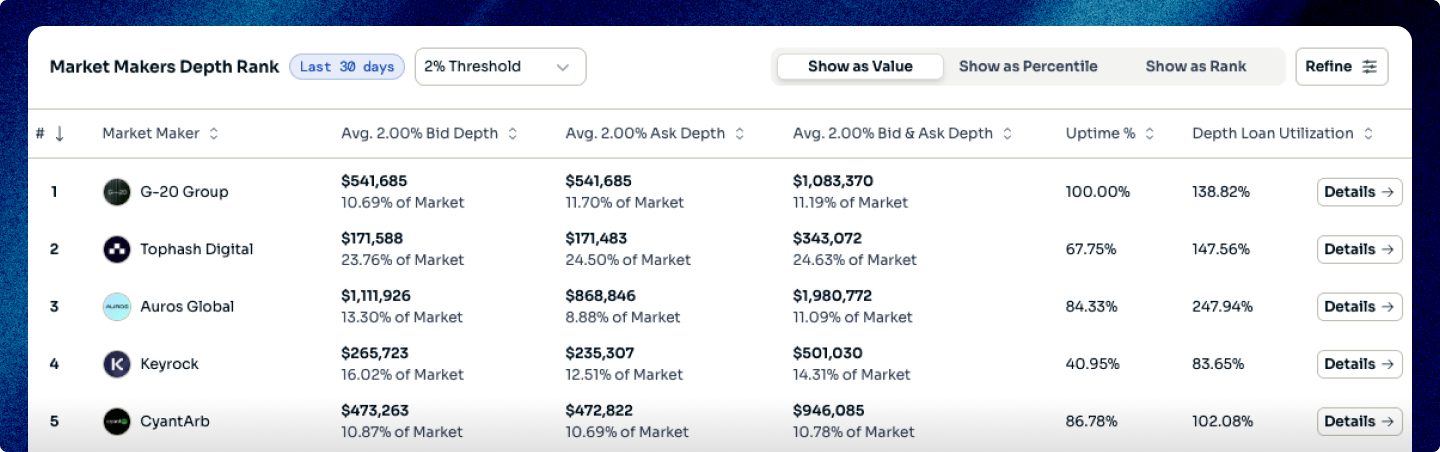Click the $171,483 ask depth value
Viewport: 1440px width, 452px height.
pos(599,239)
